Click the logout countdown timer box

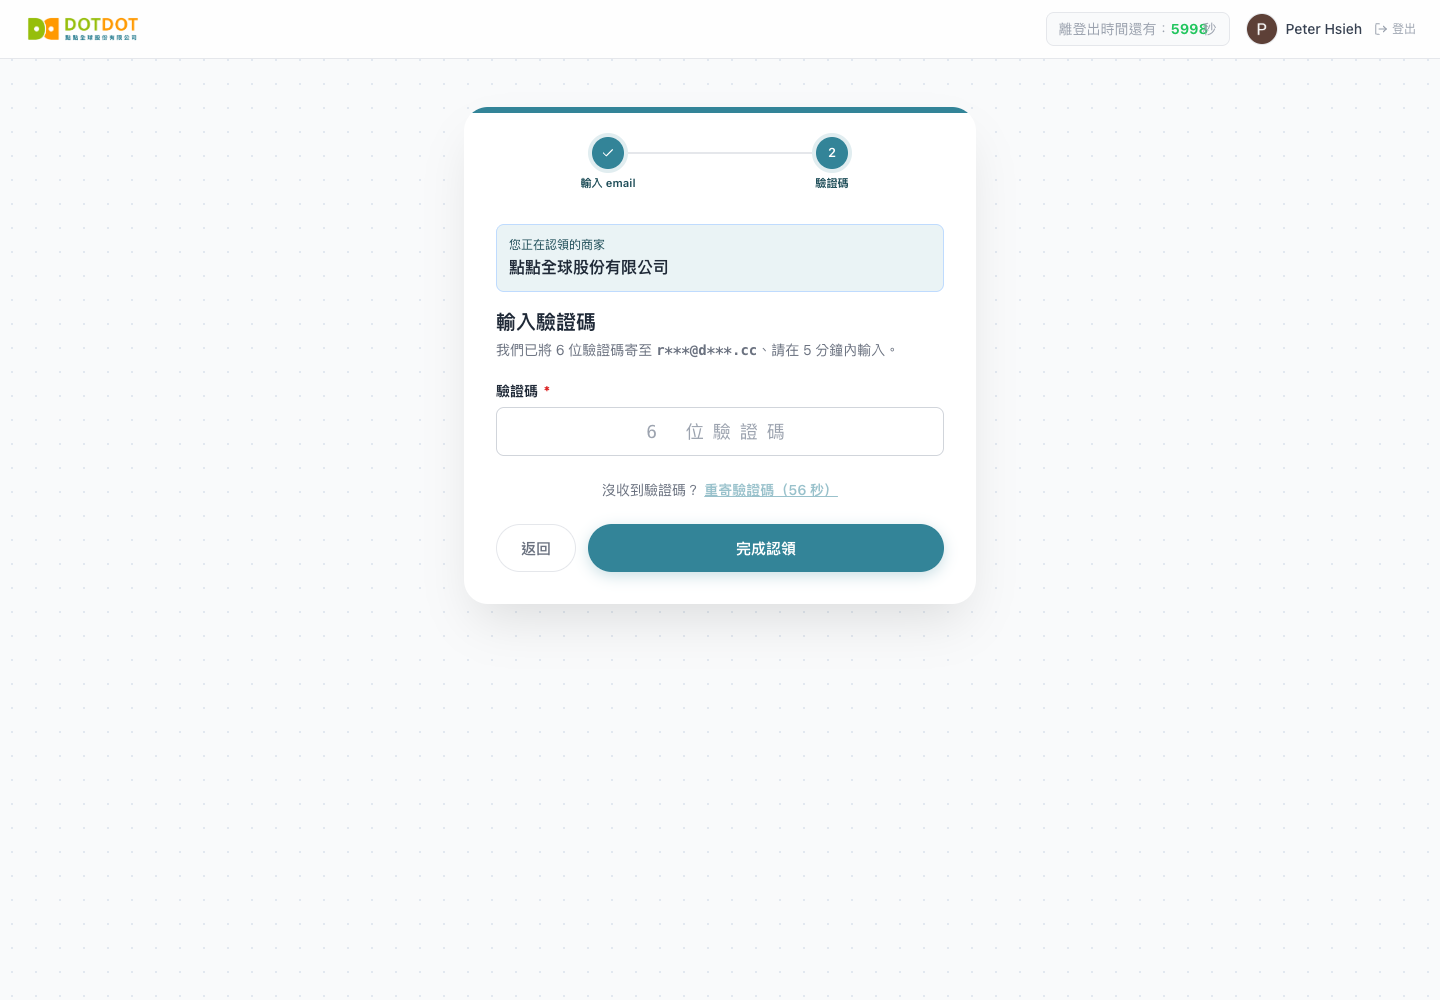(x=1138, y=29)
